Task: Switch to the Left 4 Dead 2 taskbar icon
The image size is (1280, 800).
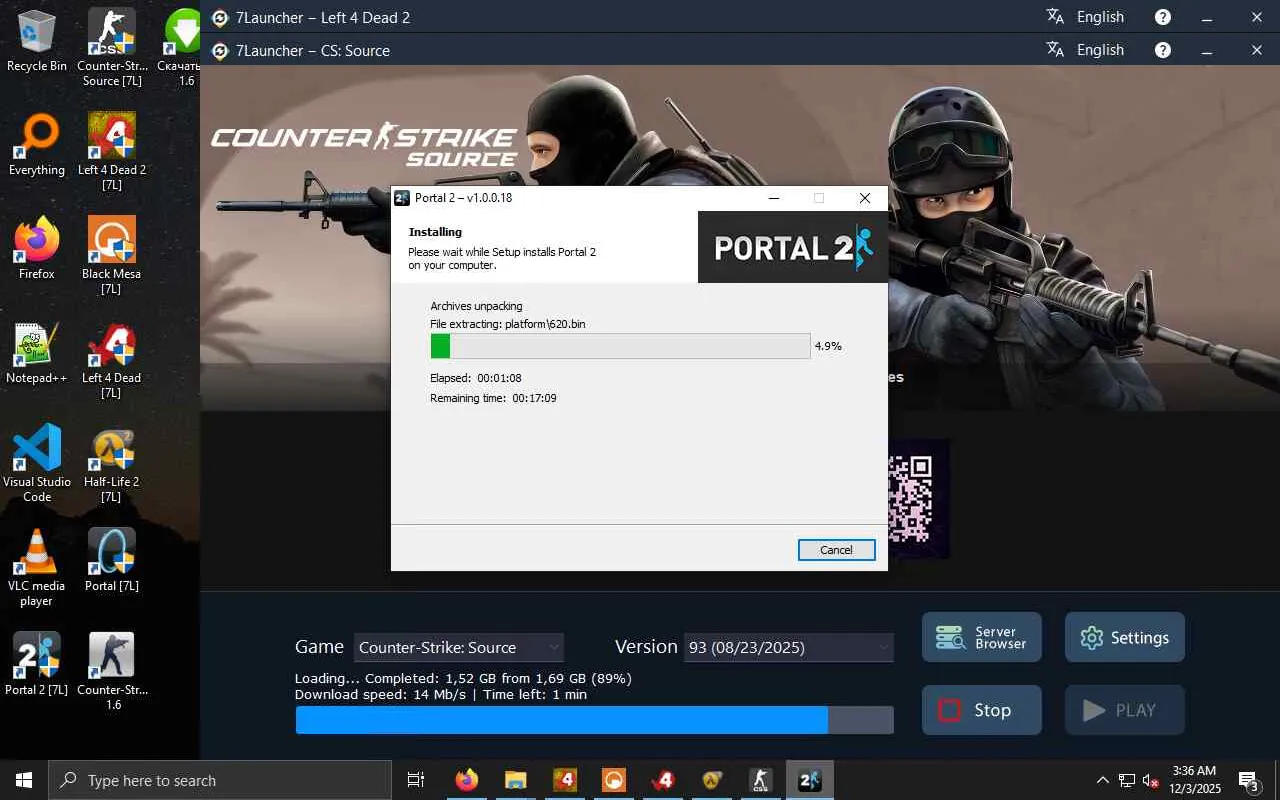Action: tap(565, 780)
